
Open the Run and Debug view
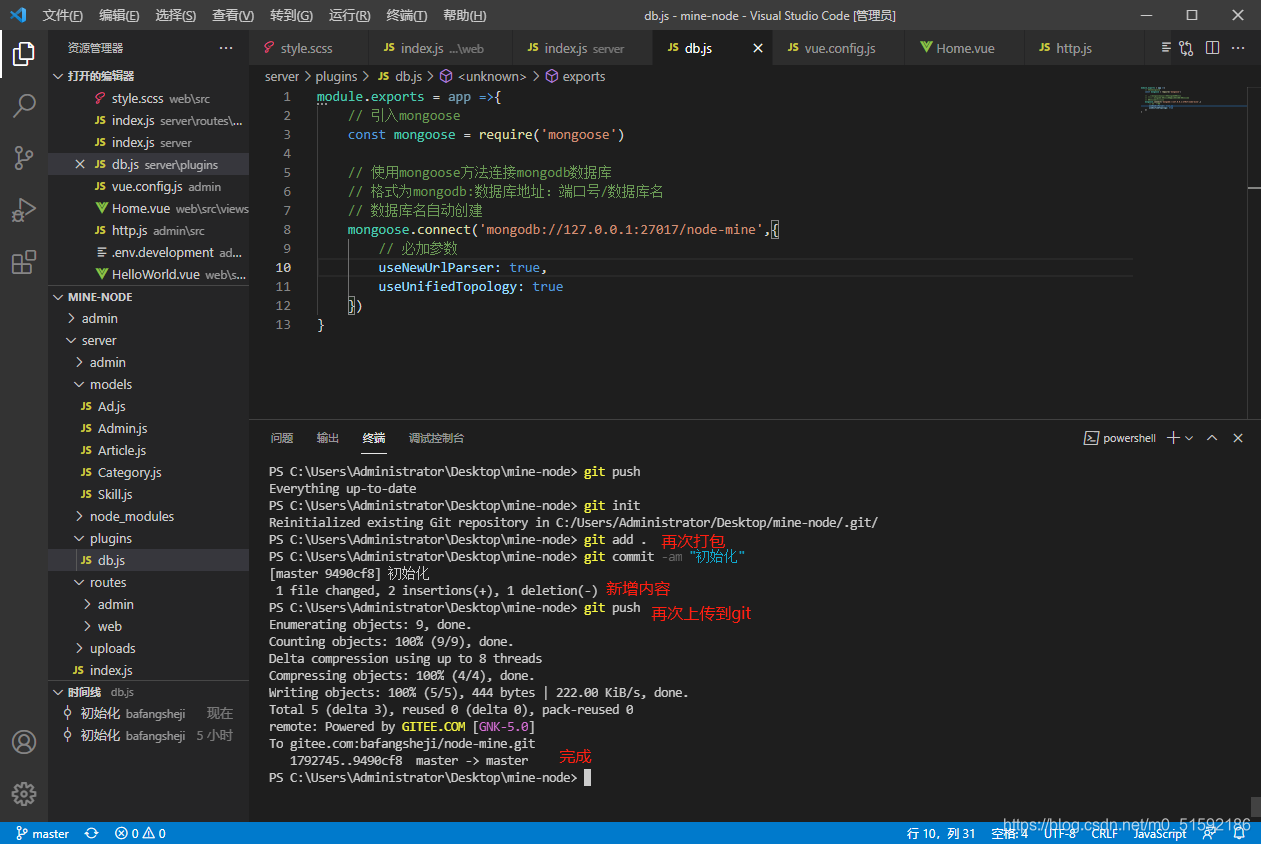(24, 210)
